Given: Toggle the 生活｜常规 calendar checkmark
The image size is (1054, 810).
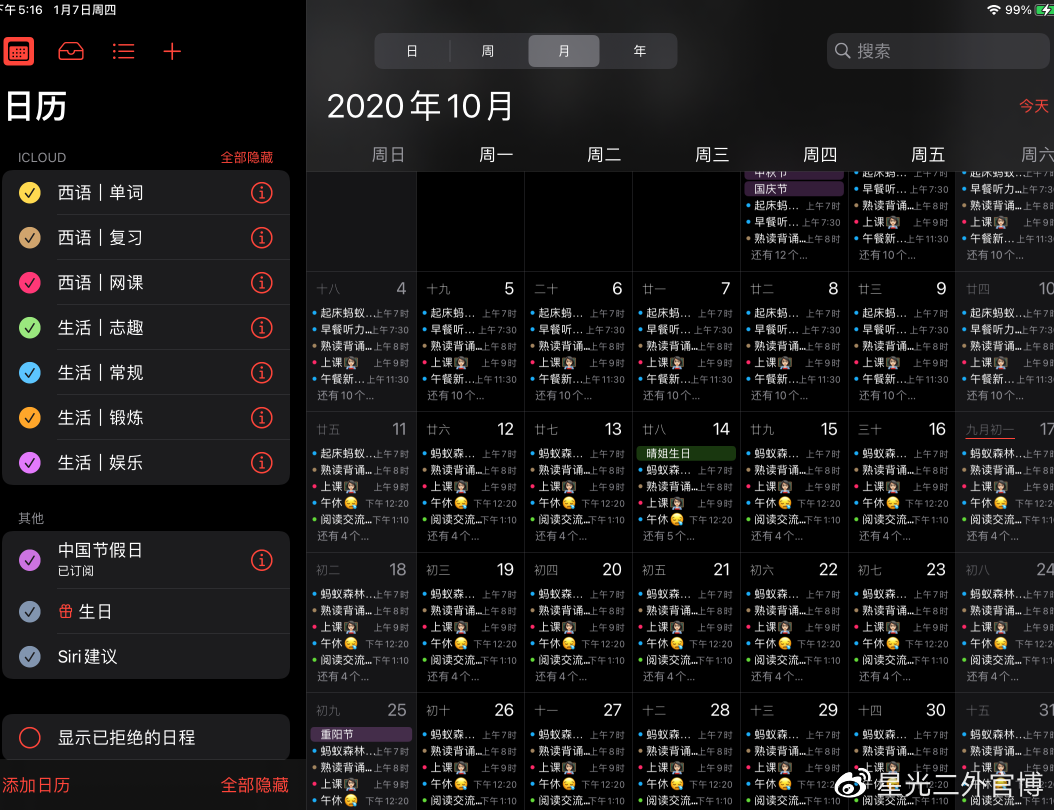Looking at the screenshot, I should (30, 373).
